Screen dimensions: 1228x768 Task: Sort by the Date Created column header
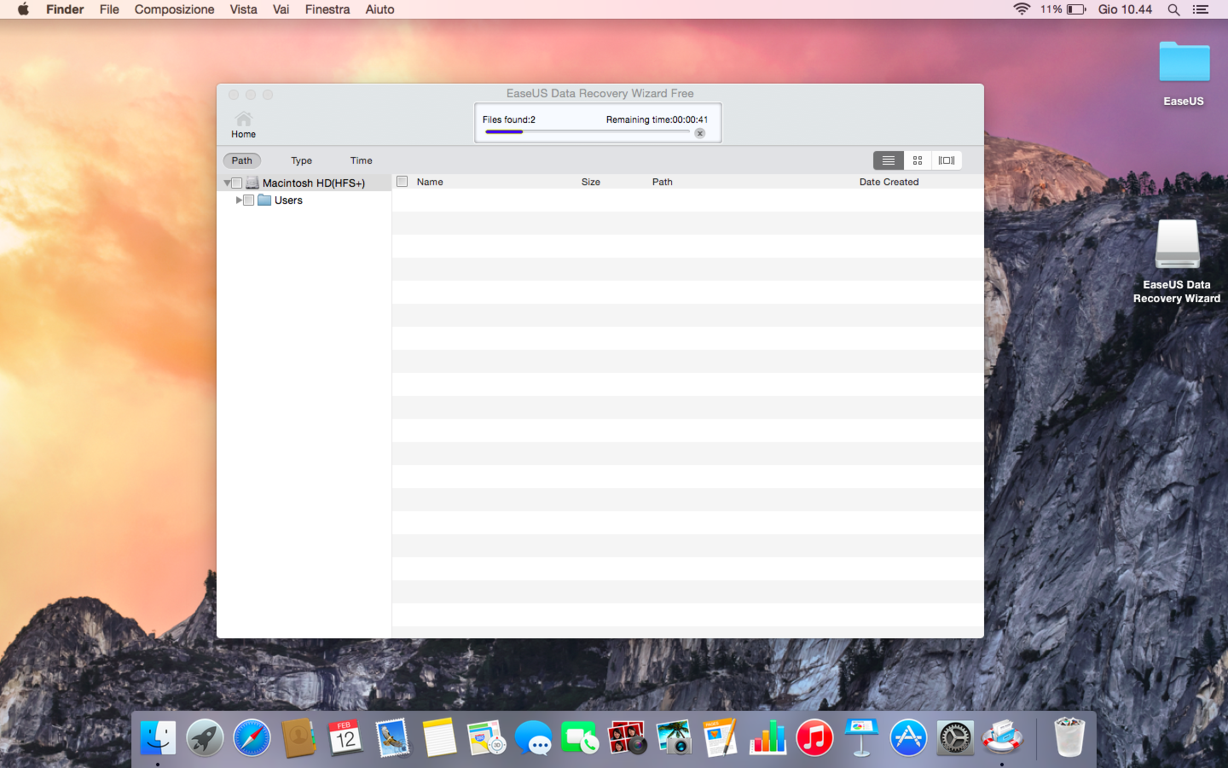point(889,182)
